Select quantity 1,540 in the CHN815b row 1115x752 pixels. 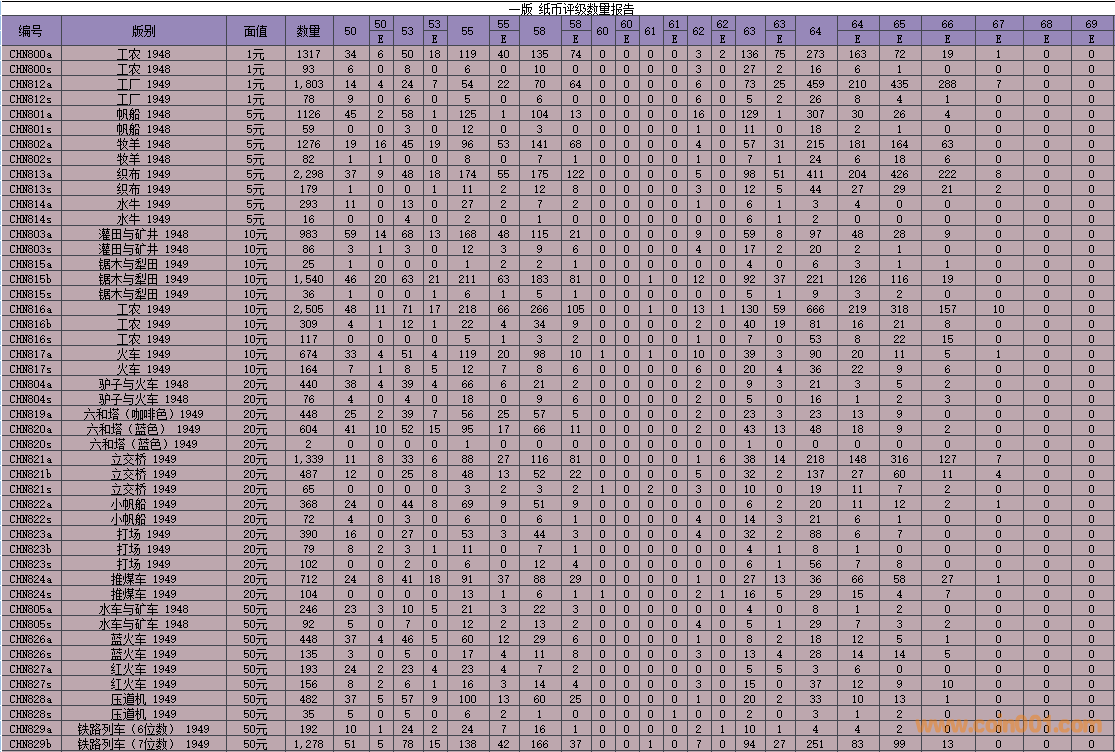309,279
